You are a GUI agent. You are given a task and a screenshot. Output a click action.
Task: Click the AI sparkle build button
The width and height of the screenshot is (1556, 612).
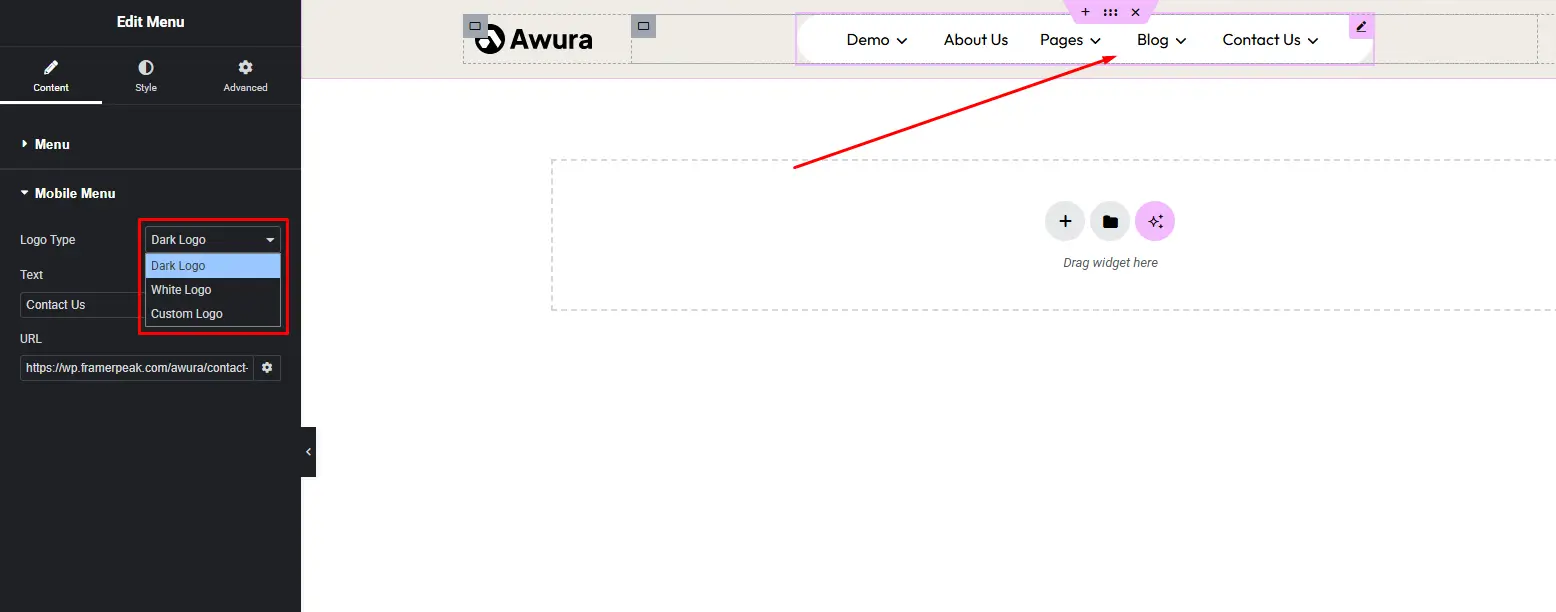coord(1155,221)
